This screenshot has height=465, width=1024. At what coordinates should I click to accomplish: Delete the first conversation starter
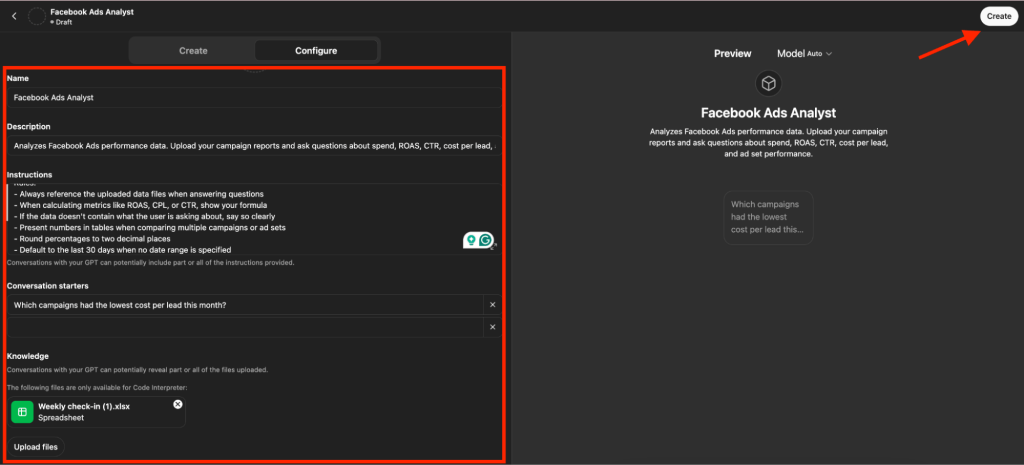(492, 305)
